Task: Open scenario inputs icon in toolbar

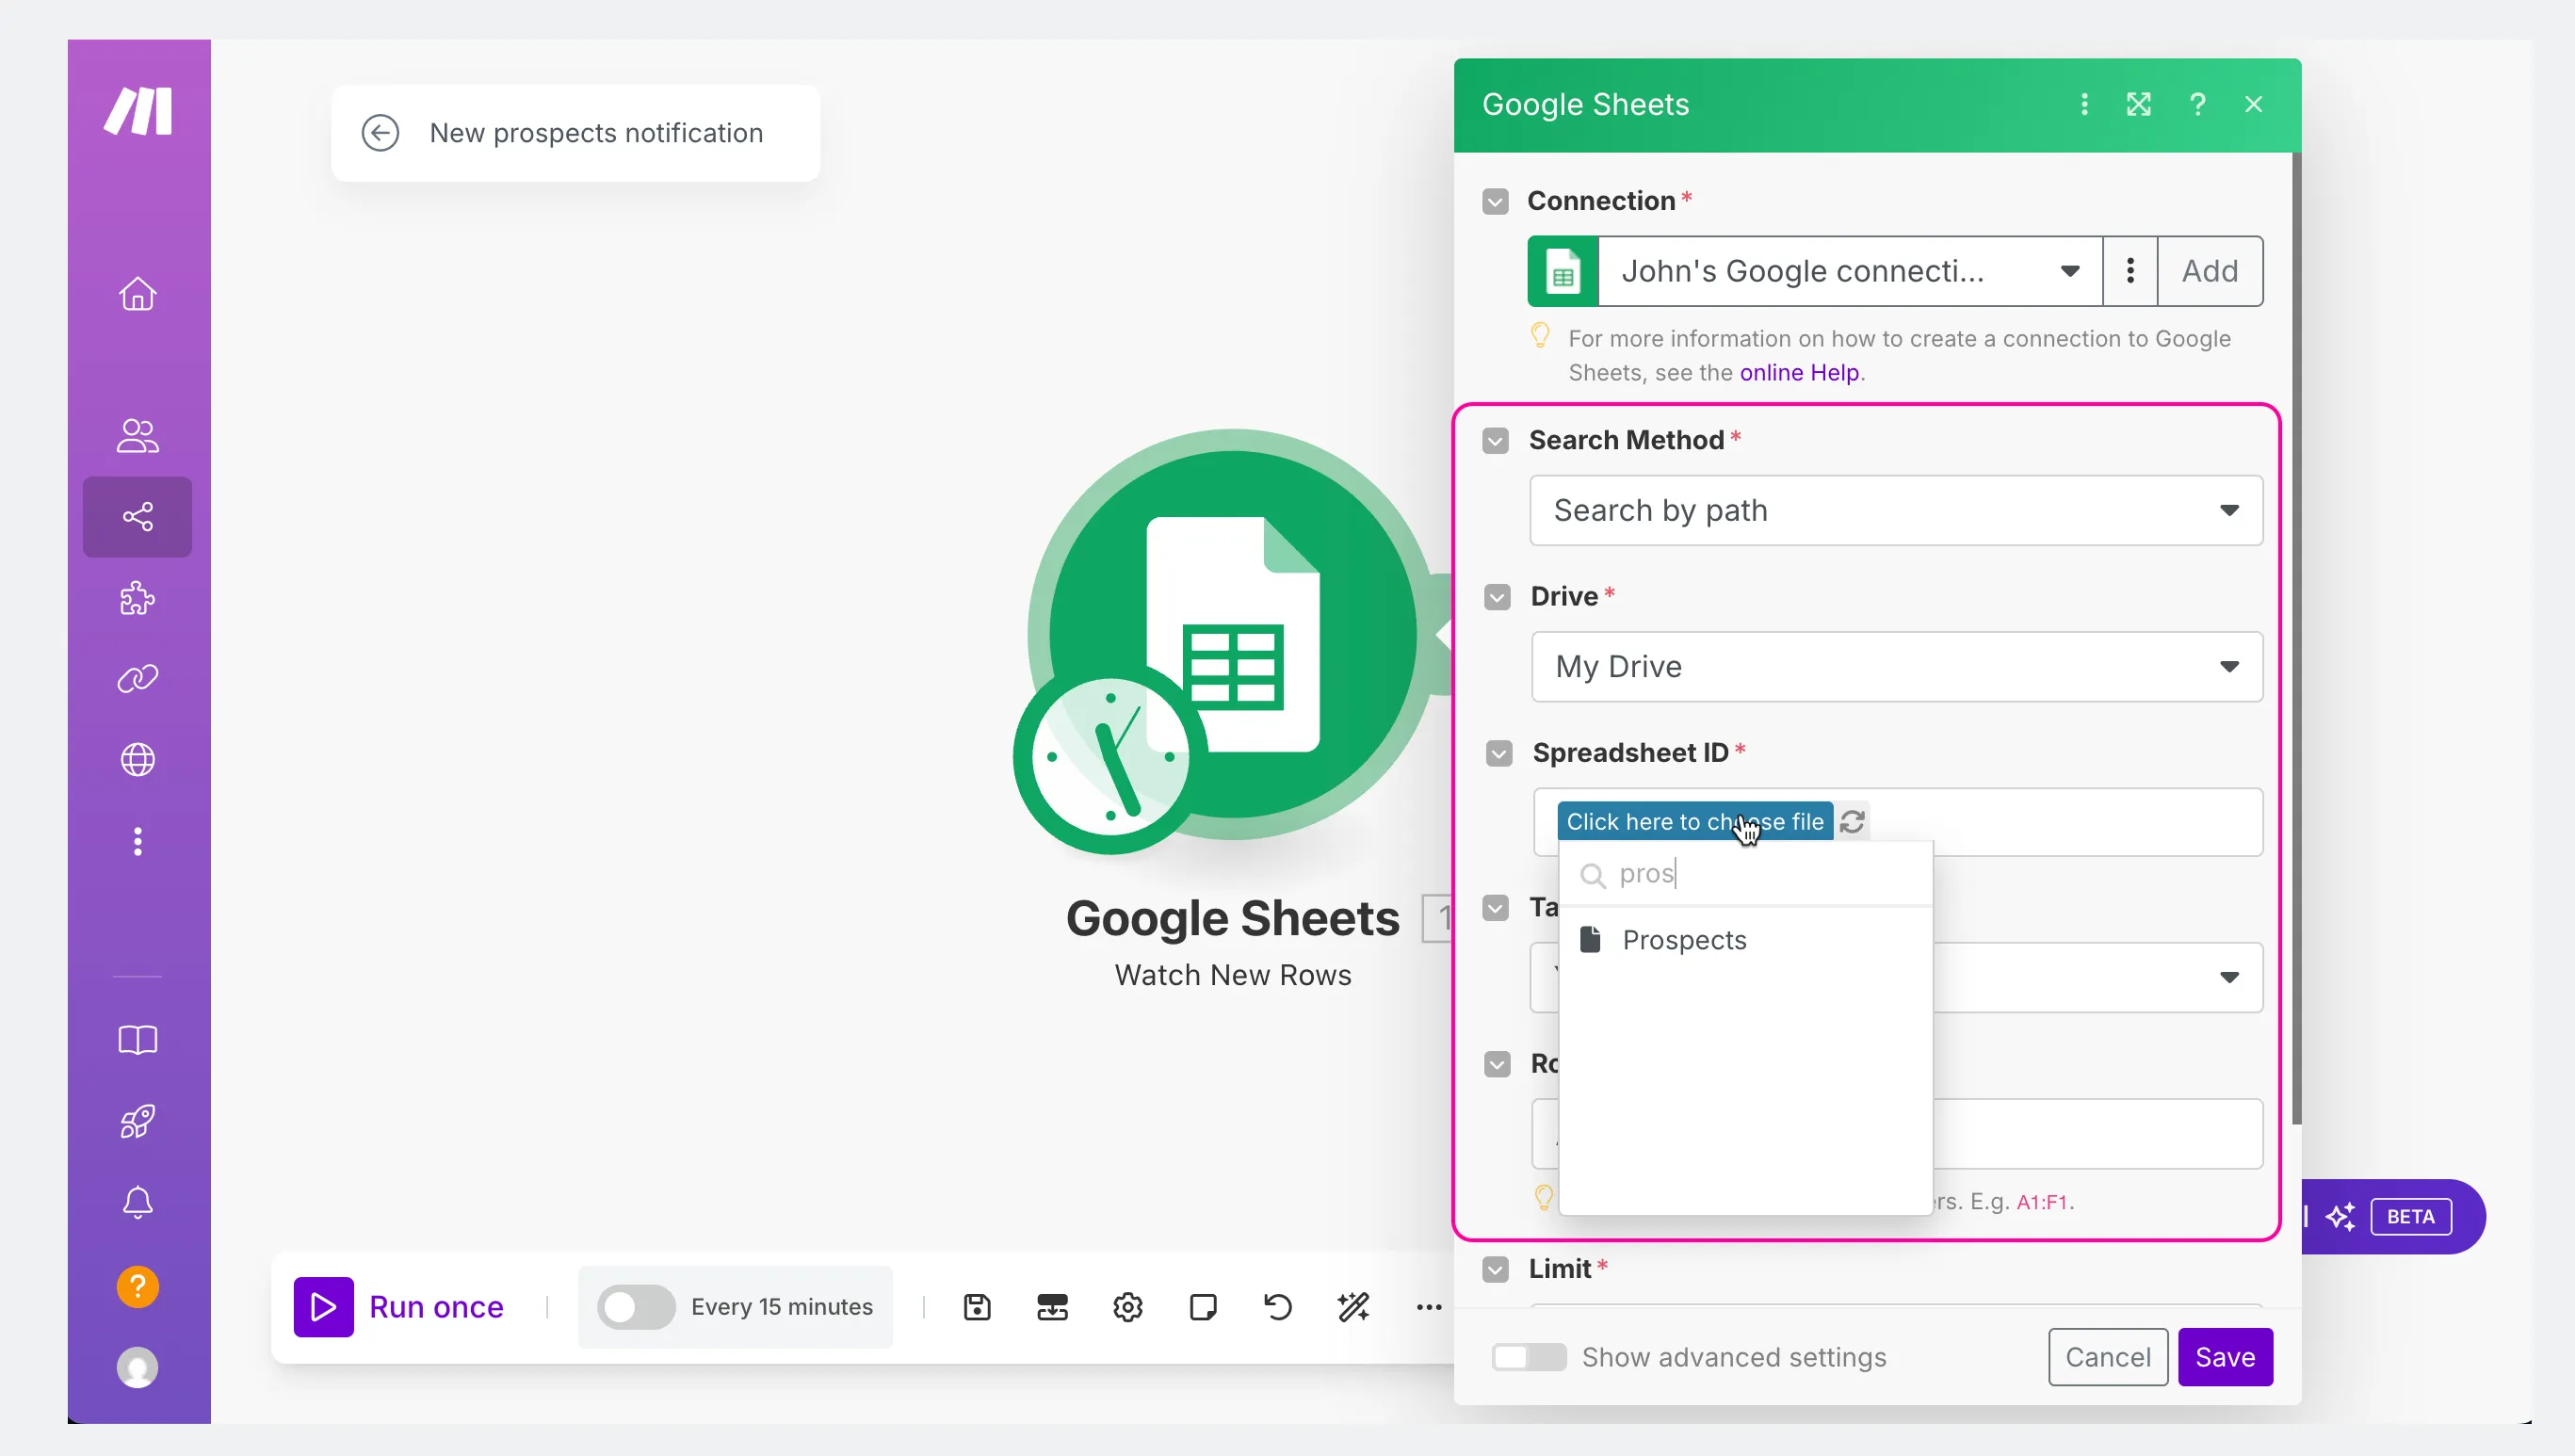Action: pos(1052,1307)
